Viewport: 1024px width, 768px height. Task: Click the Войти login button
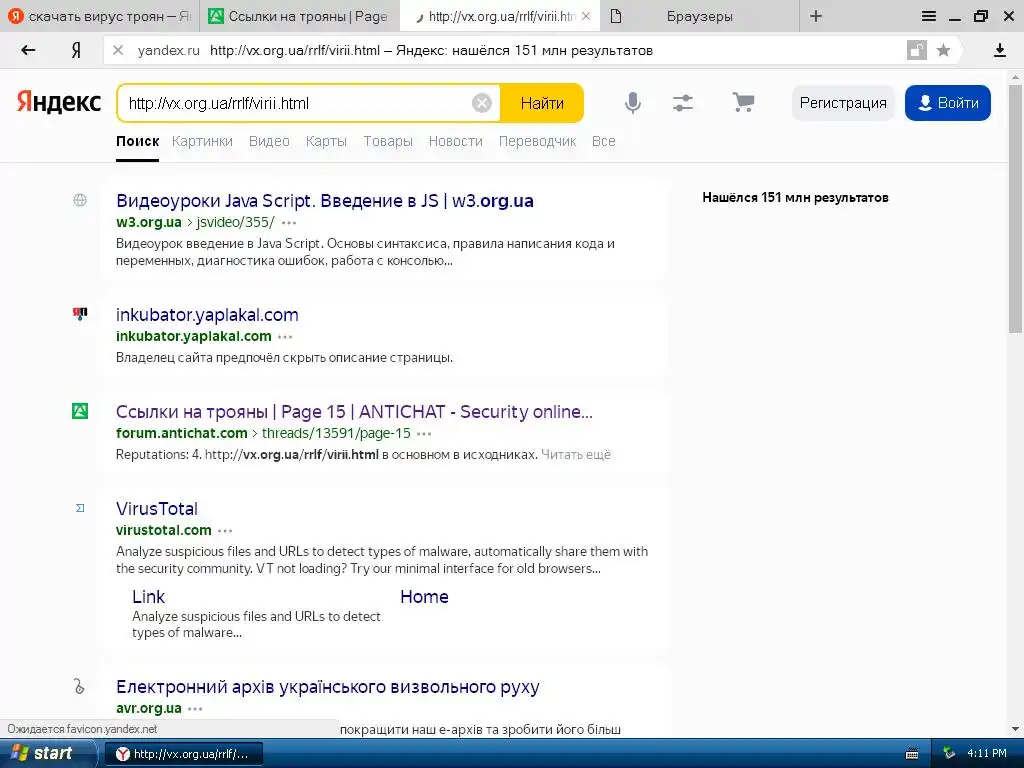pyautogui.click(x=948, y=103)
